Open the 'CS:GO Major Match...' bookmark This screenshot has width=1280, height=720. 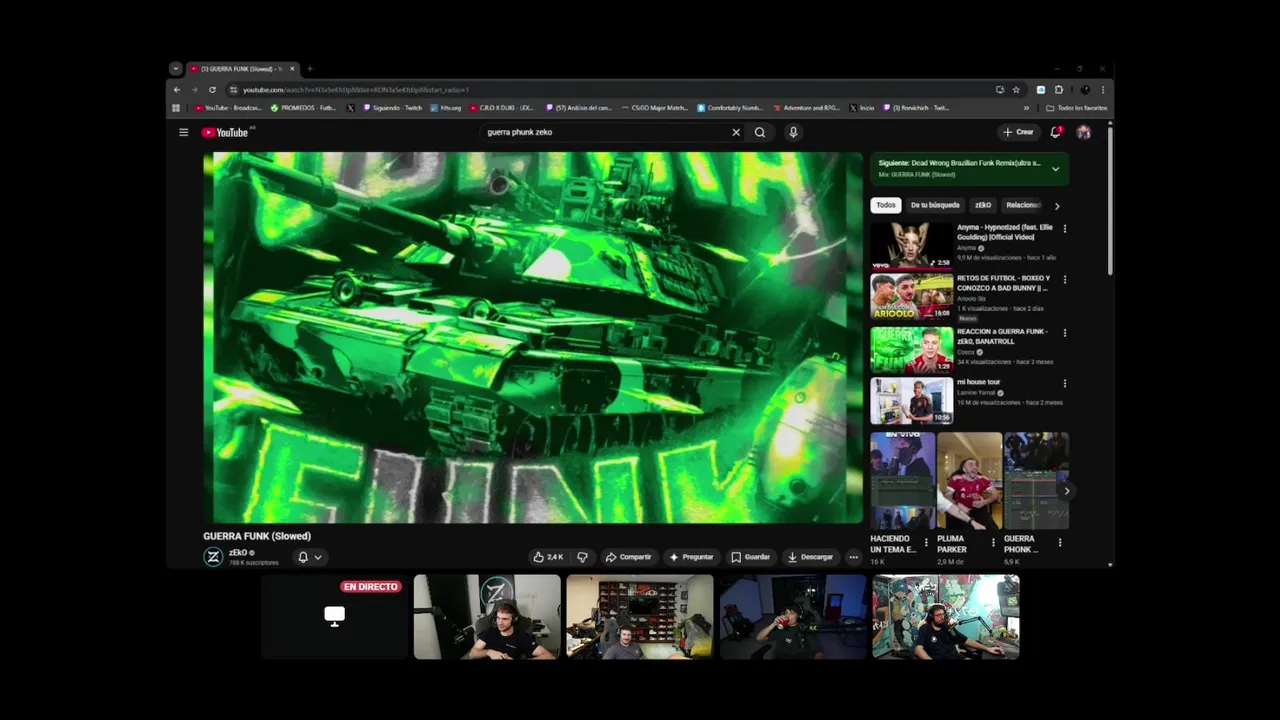click(655, 108)
